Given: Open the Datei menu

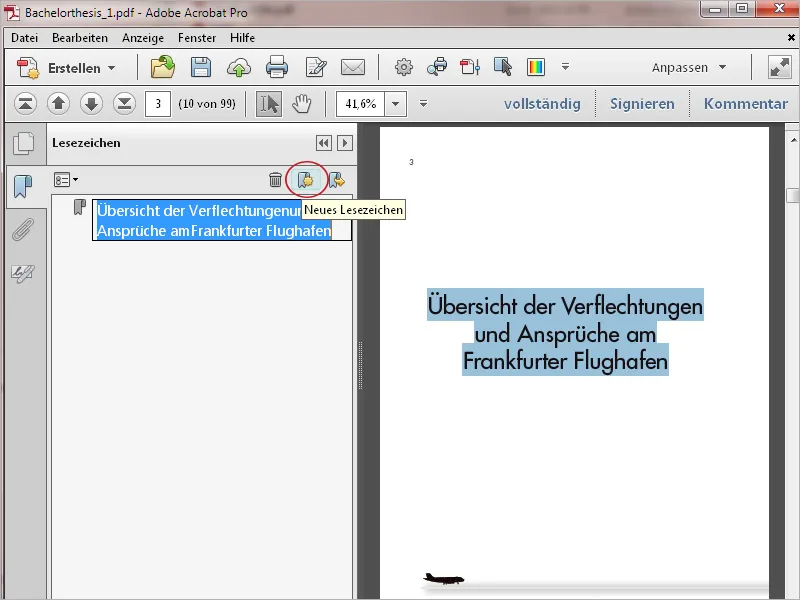Looking at the screenshot, I should 24,38.
